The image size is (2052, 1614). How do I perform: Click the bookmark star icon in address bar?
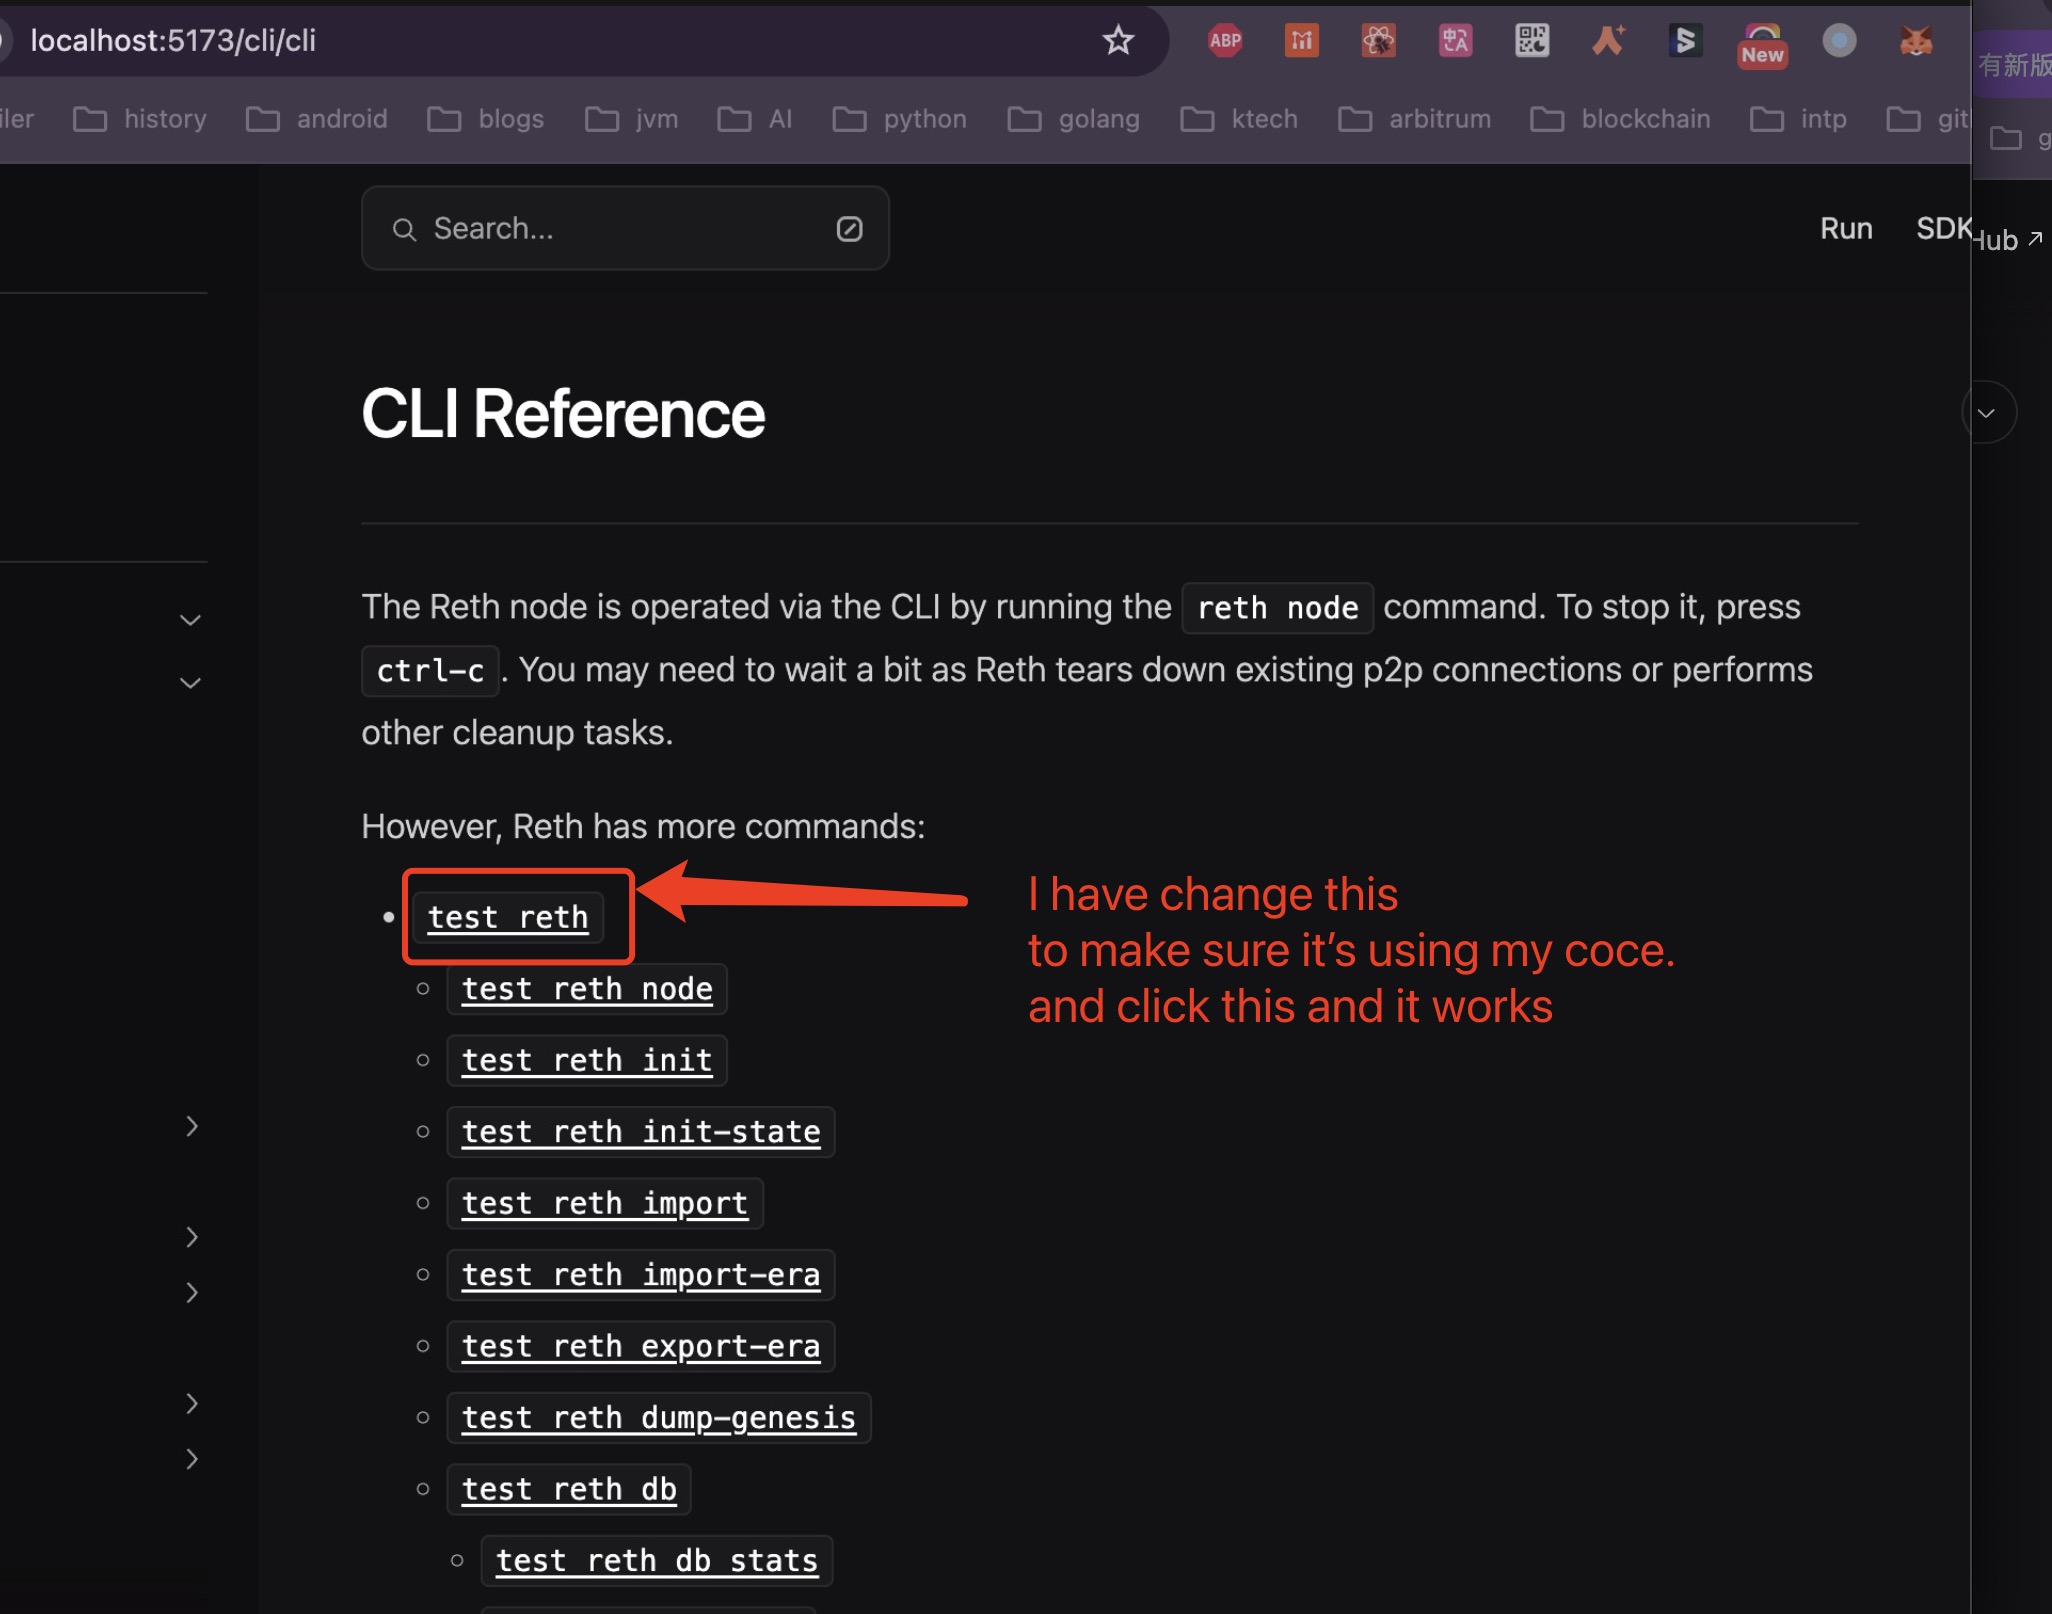[1117, 40]
